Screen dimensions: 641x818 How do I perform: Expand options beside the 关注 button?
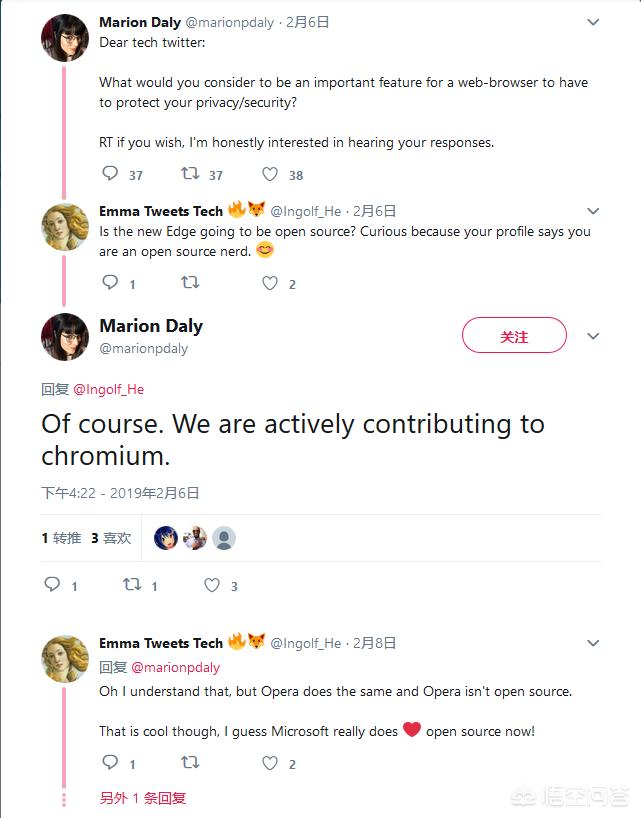click(593, 336)
